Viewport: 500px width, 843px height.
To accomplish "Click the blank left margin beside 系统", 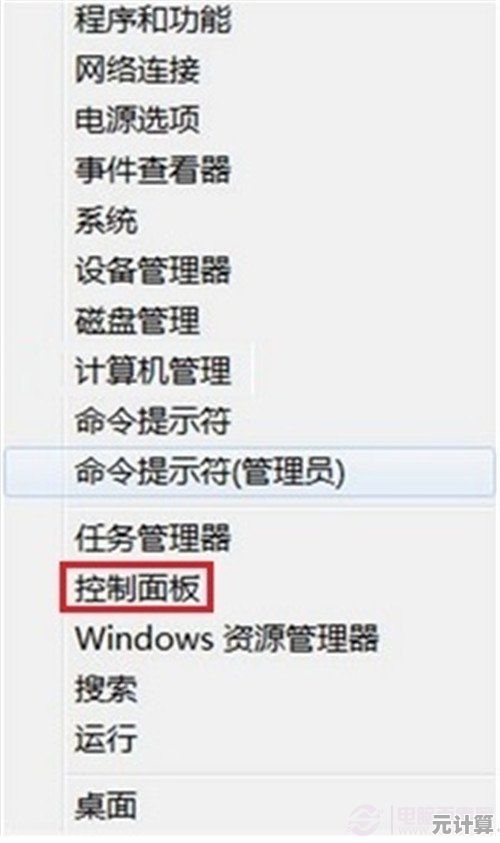I will (33, 220).
